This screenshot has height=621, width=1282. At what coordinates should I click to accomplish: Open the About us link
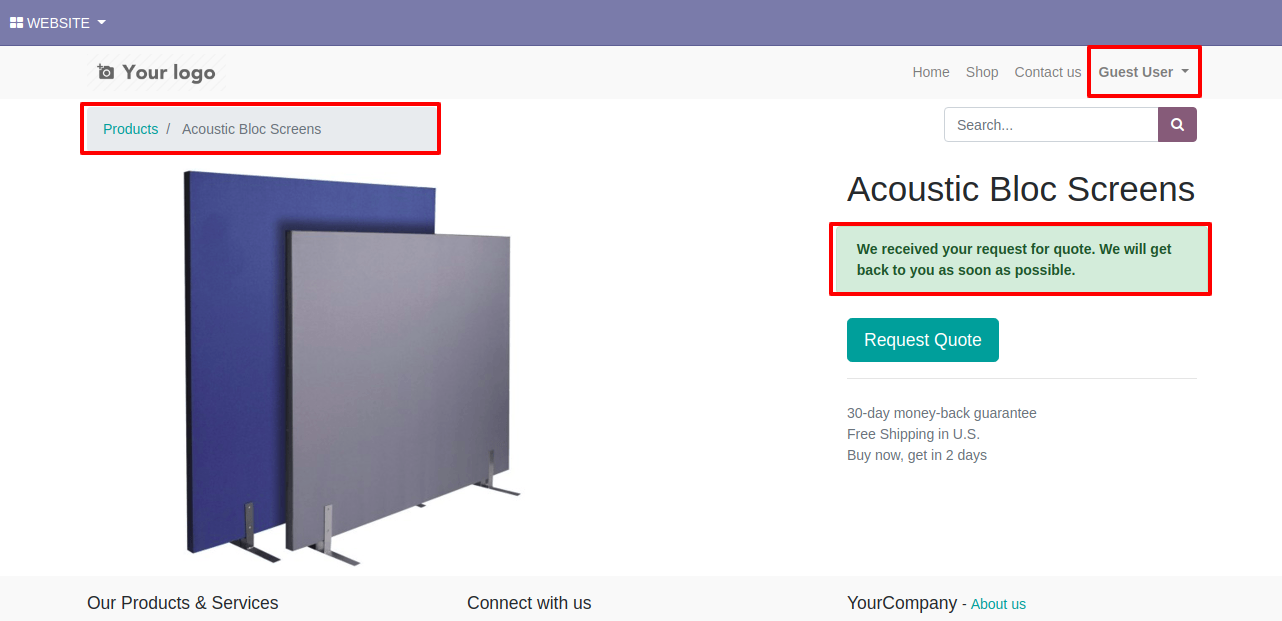tap(998, 604)
